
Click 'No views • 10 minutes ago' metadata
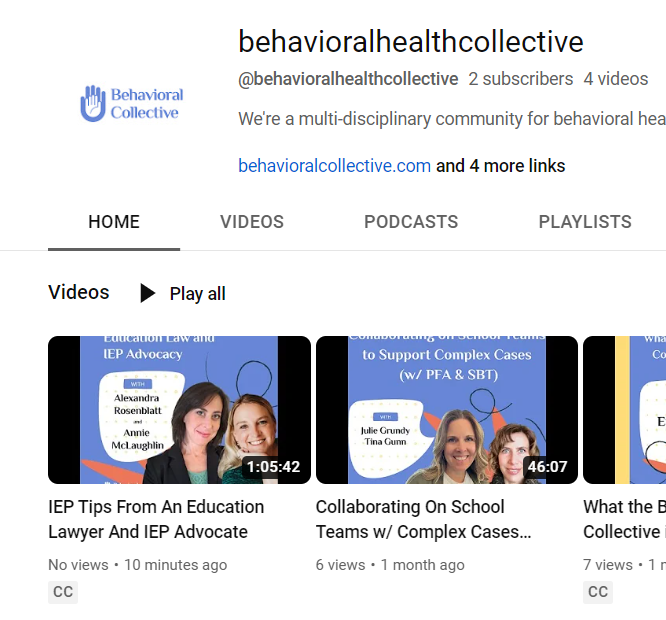pyautogui.click(x=138, y=565)
